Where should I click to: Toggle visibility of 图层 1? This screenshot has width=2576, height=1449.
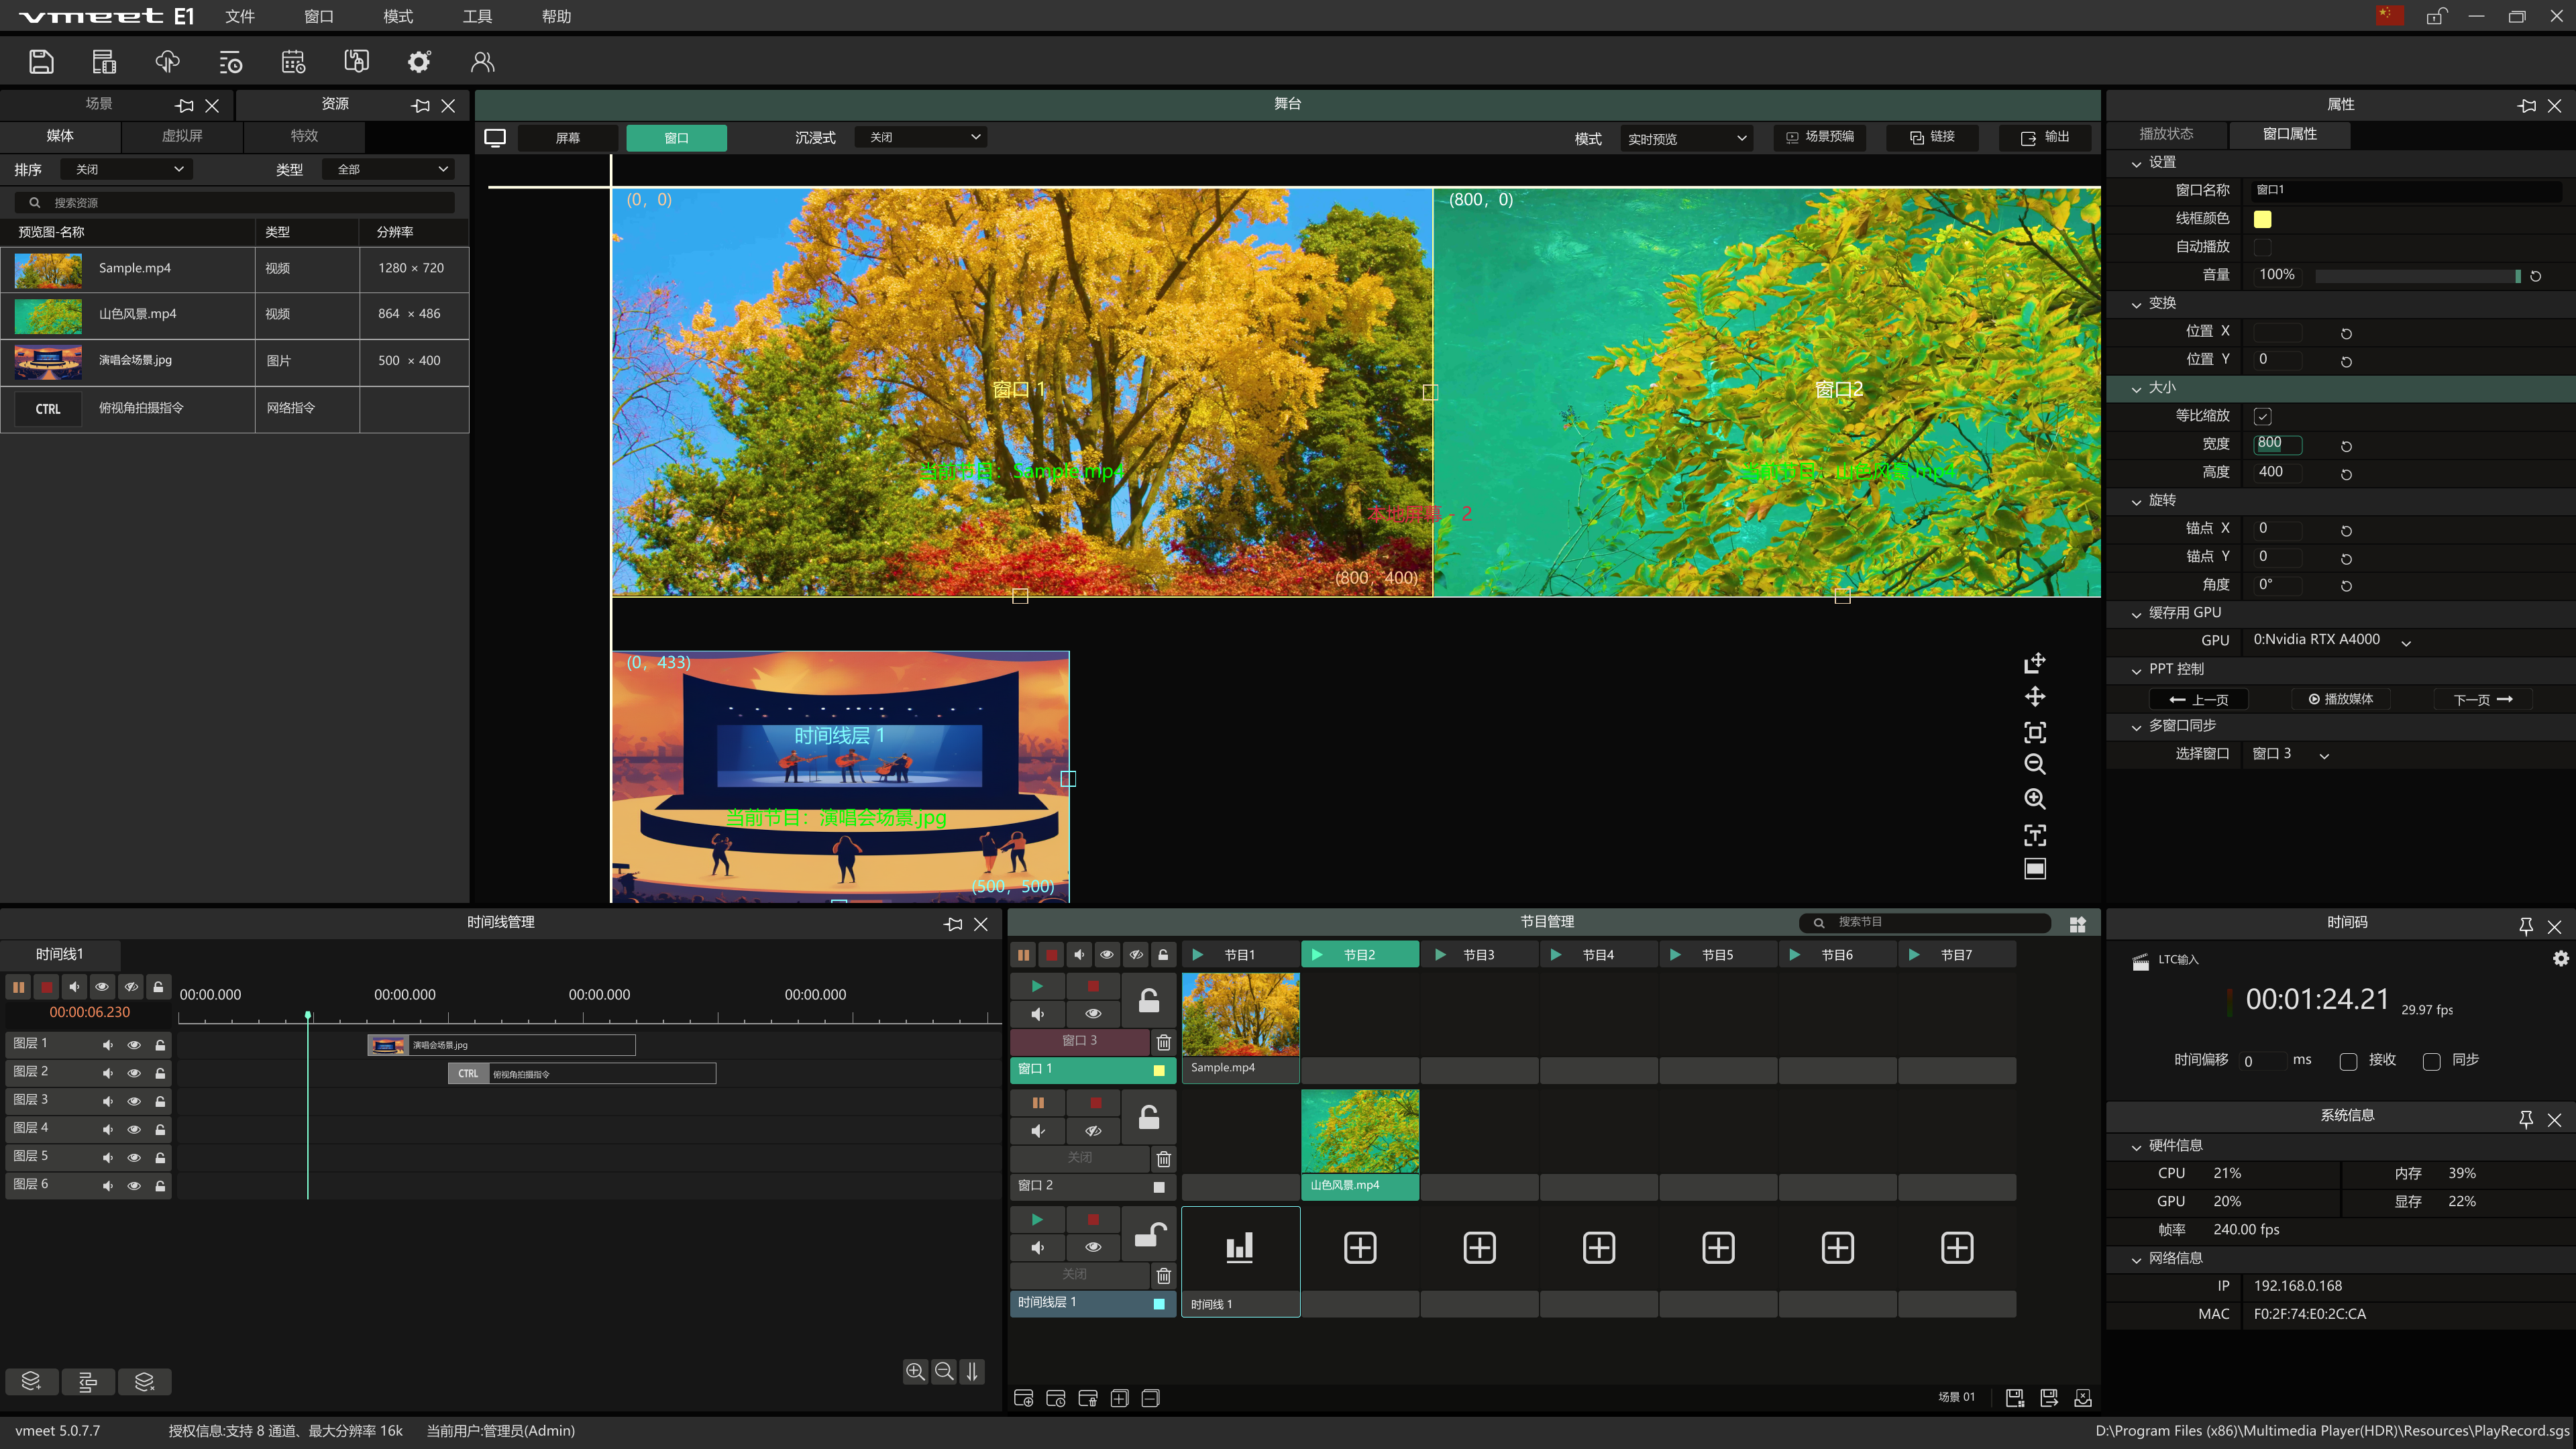coord(134,1045)
